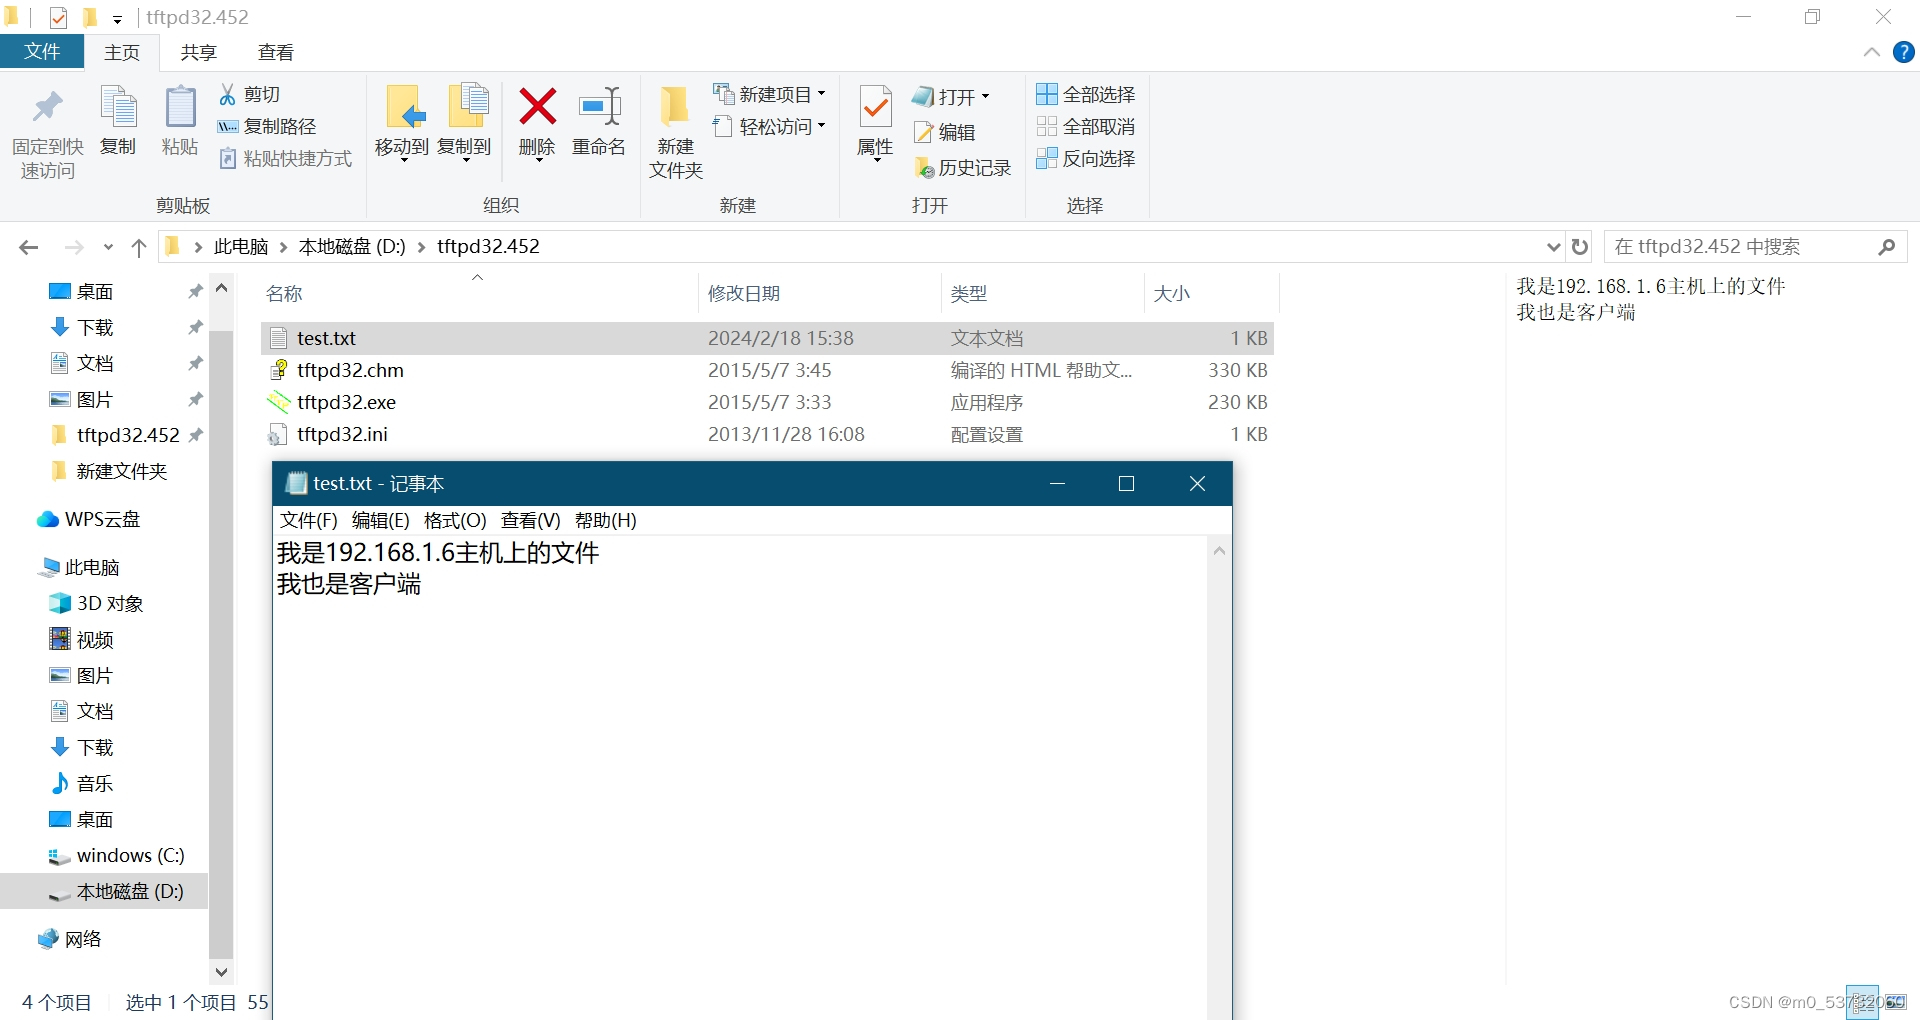The height and width of the screenshot is (1020, 1920).
Task: Sort by 名称 column header
Action: (478, 293)
